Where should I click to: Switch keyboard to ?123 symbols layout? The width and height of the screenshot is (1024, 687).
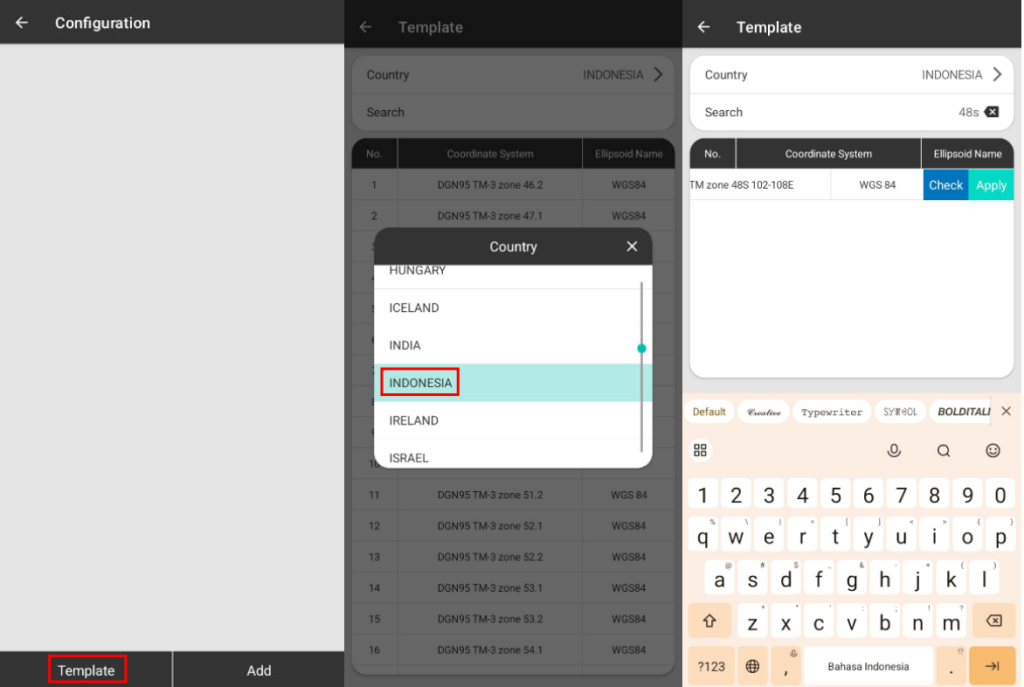click(711, 666)
